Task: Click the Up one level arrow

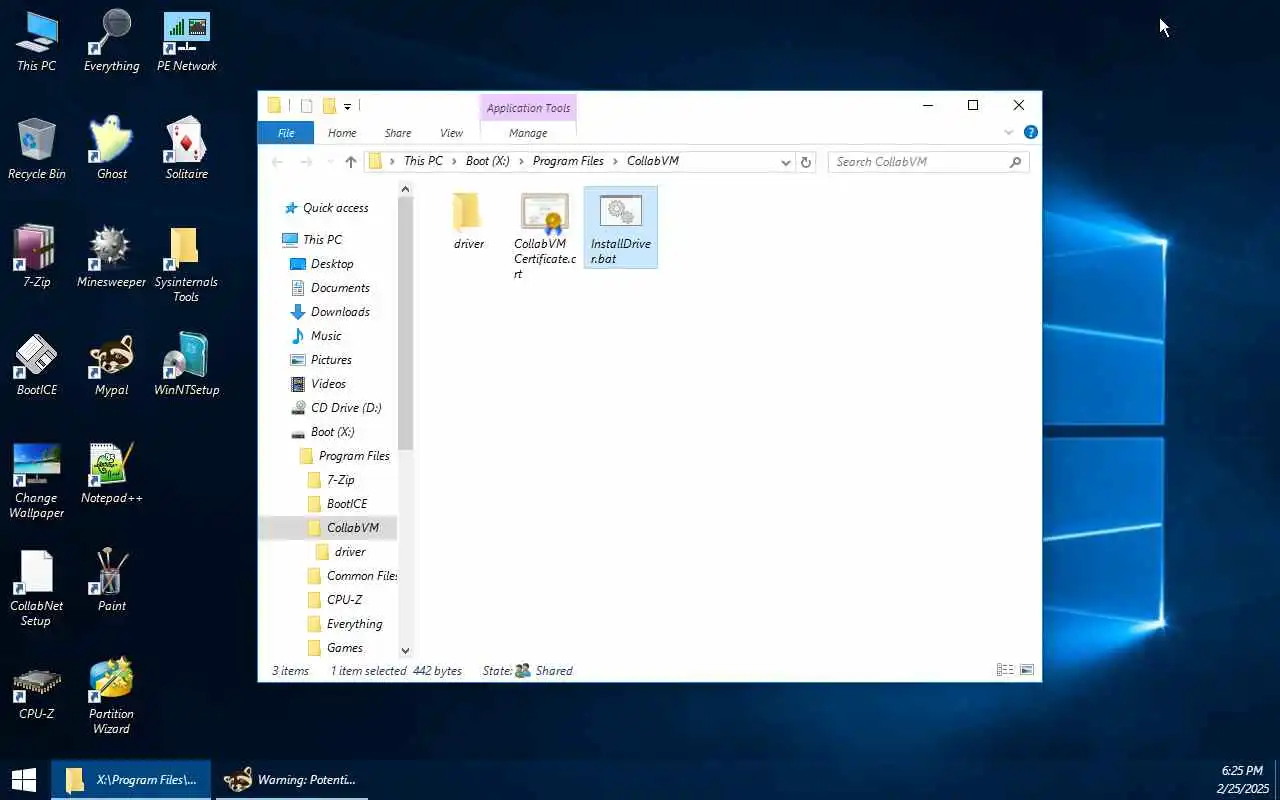Action: pyautogui.click(x=350, y=162)
